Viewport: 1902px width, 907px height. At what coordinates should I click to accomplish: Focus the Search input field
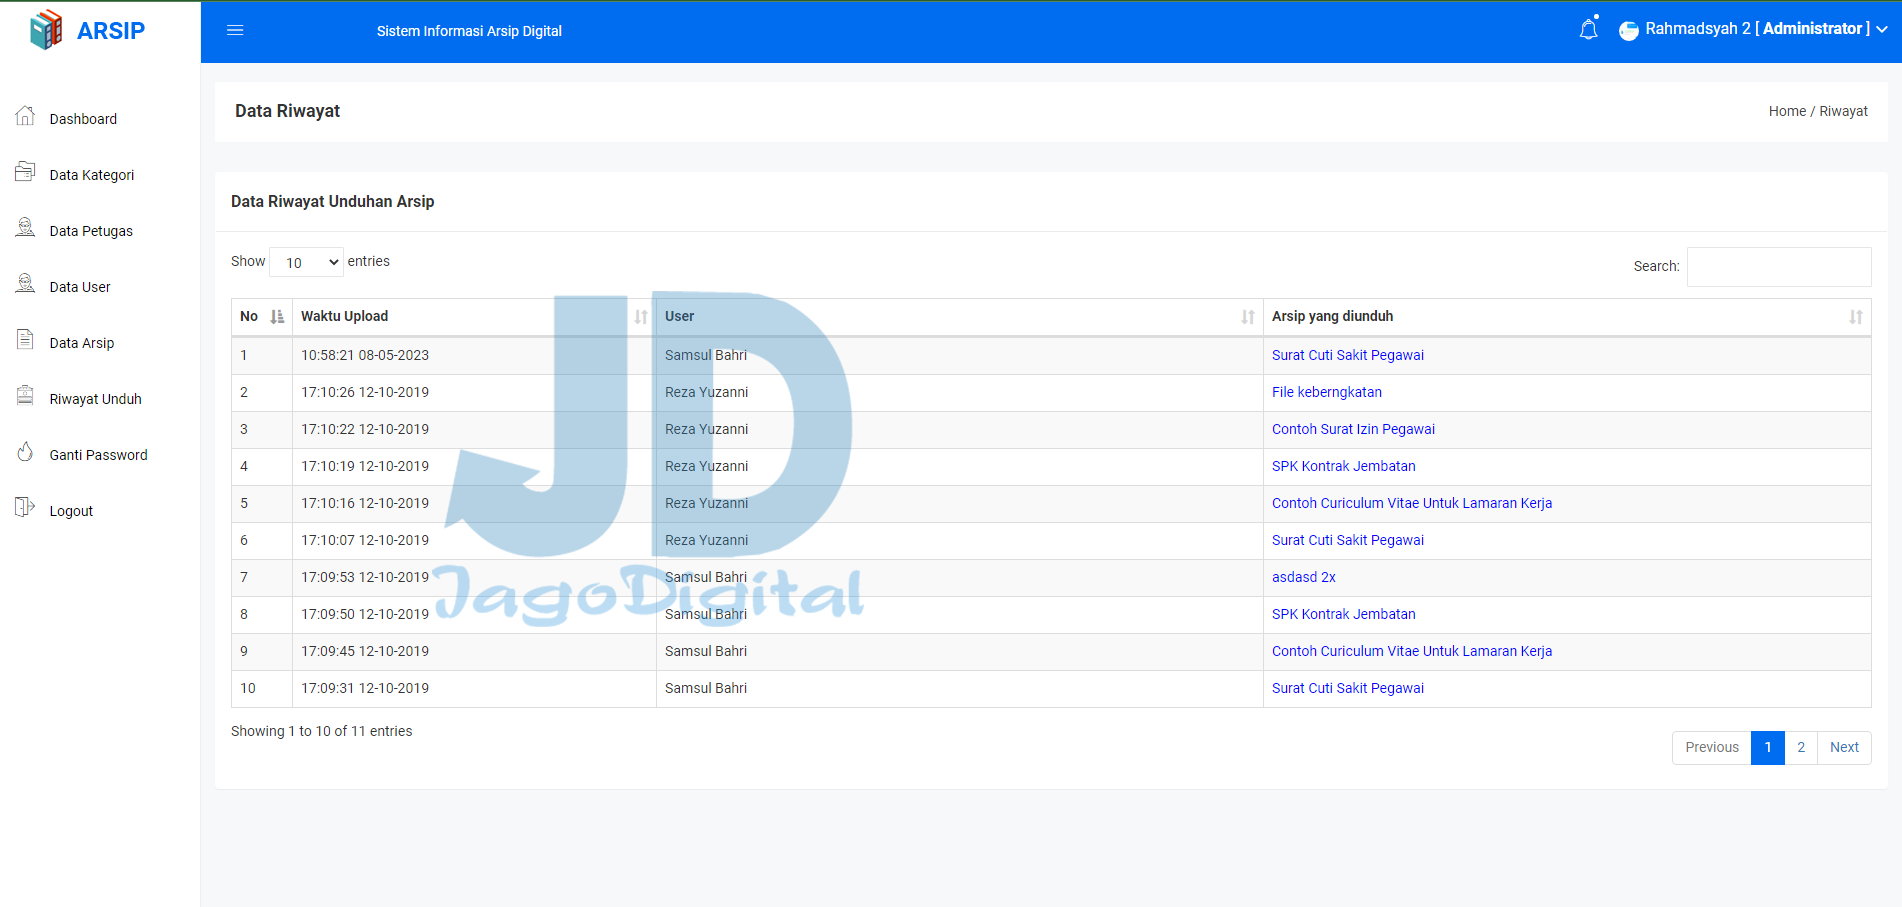tap(1778, 267)
